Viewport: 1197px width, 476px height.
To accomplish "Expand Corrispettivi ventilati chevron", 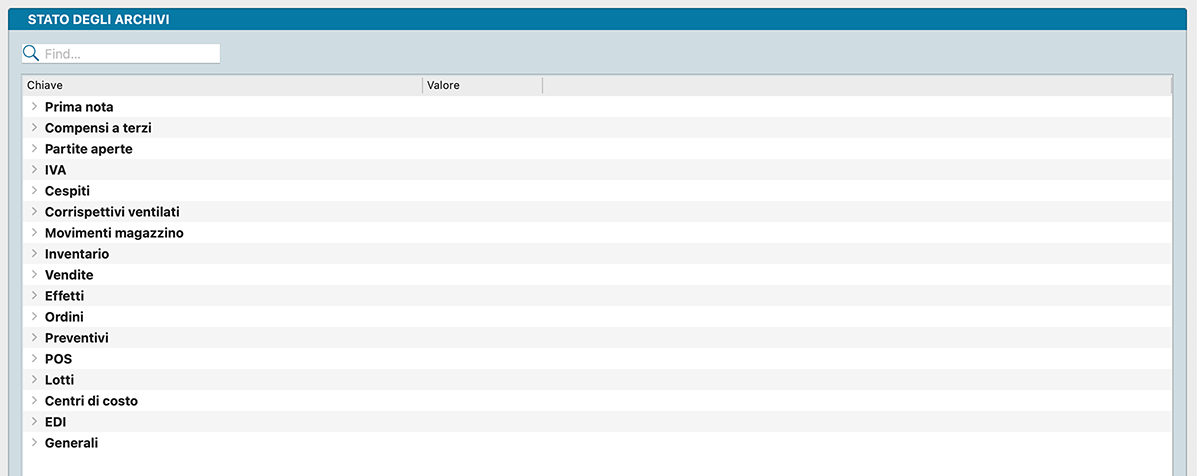I will pos(34,212).
